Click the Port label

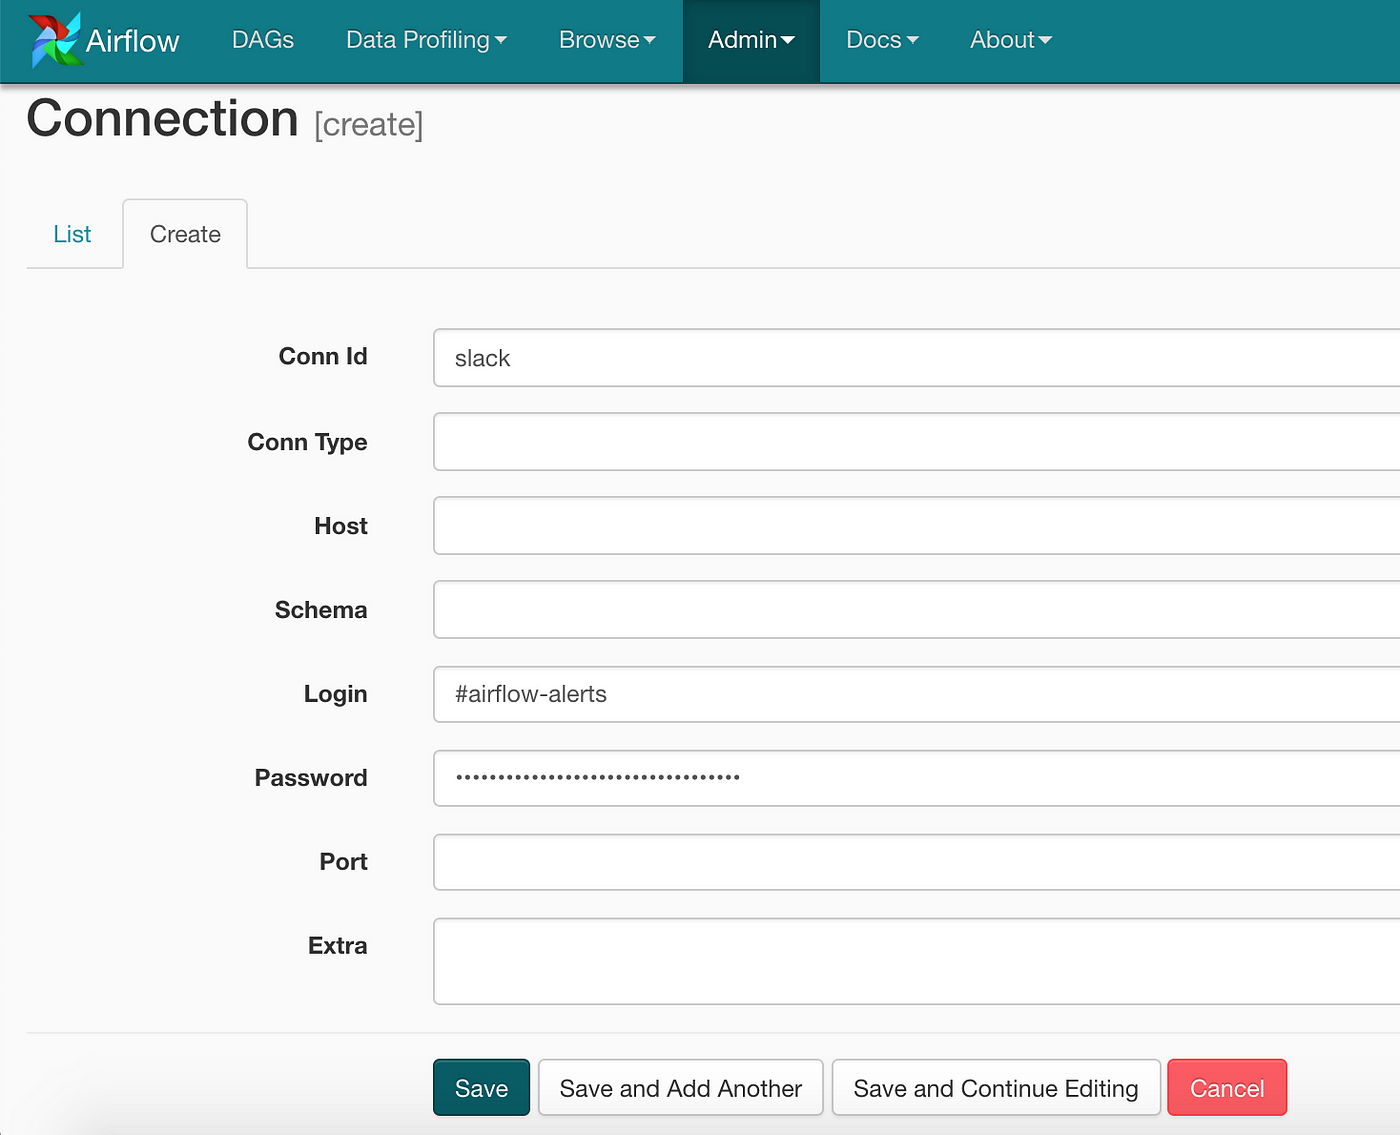344,862
